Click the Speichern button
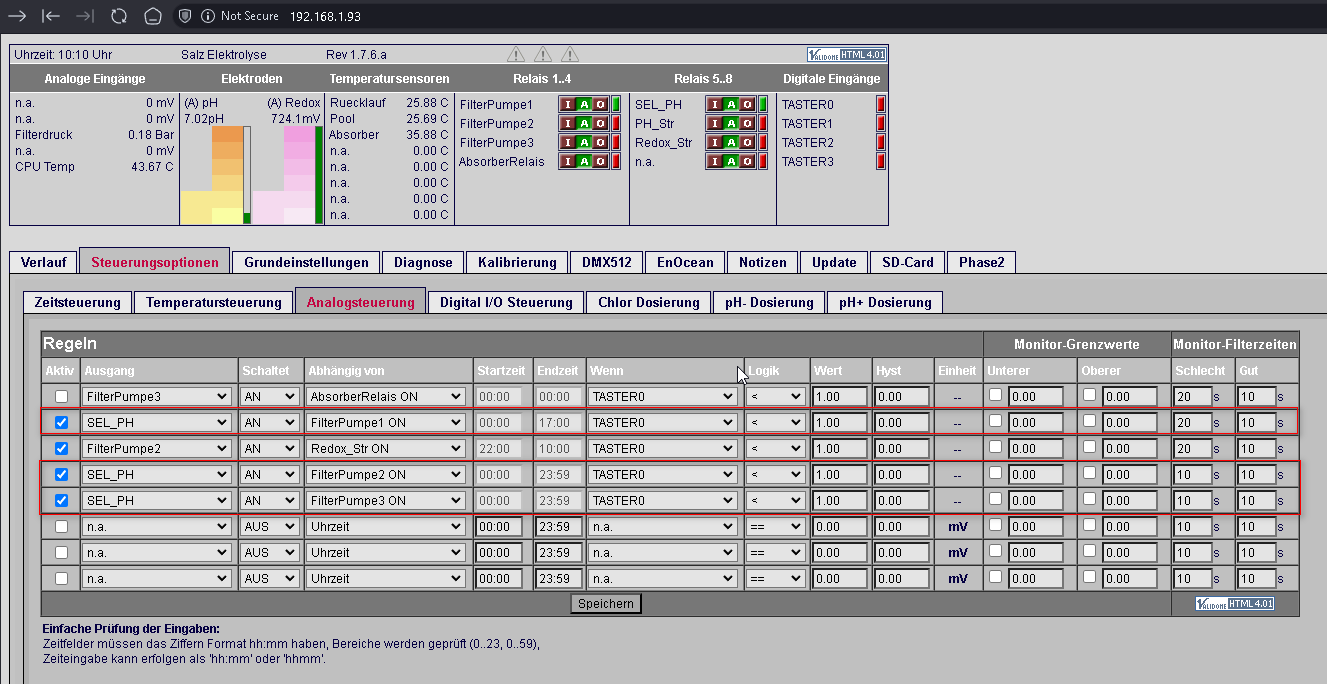This screenshot has width=1327, height=684. point(606,603)
